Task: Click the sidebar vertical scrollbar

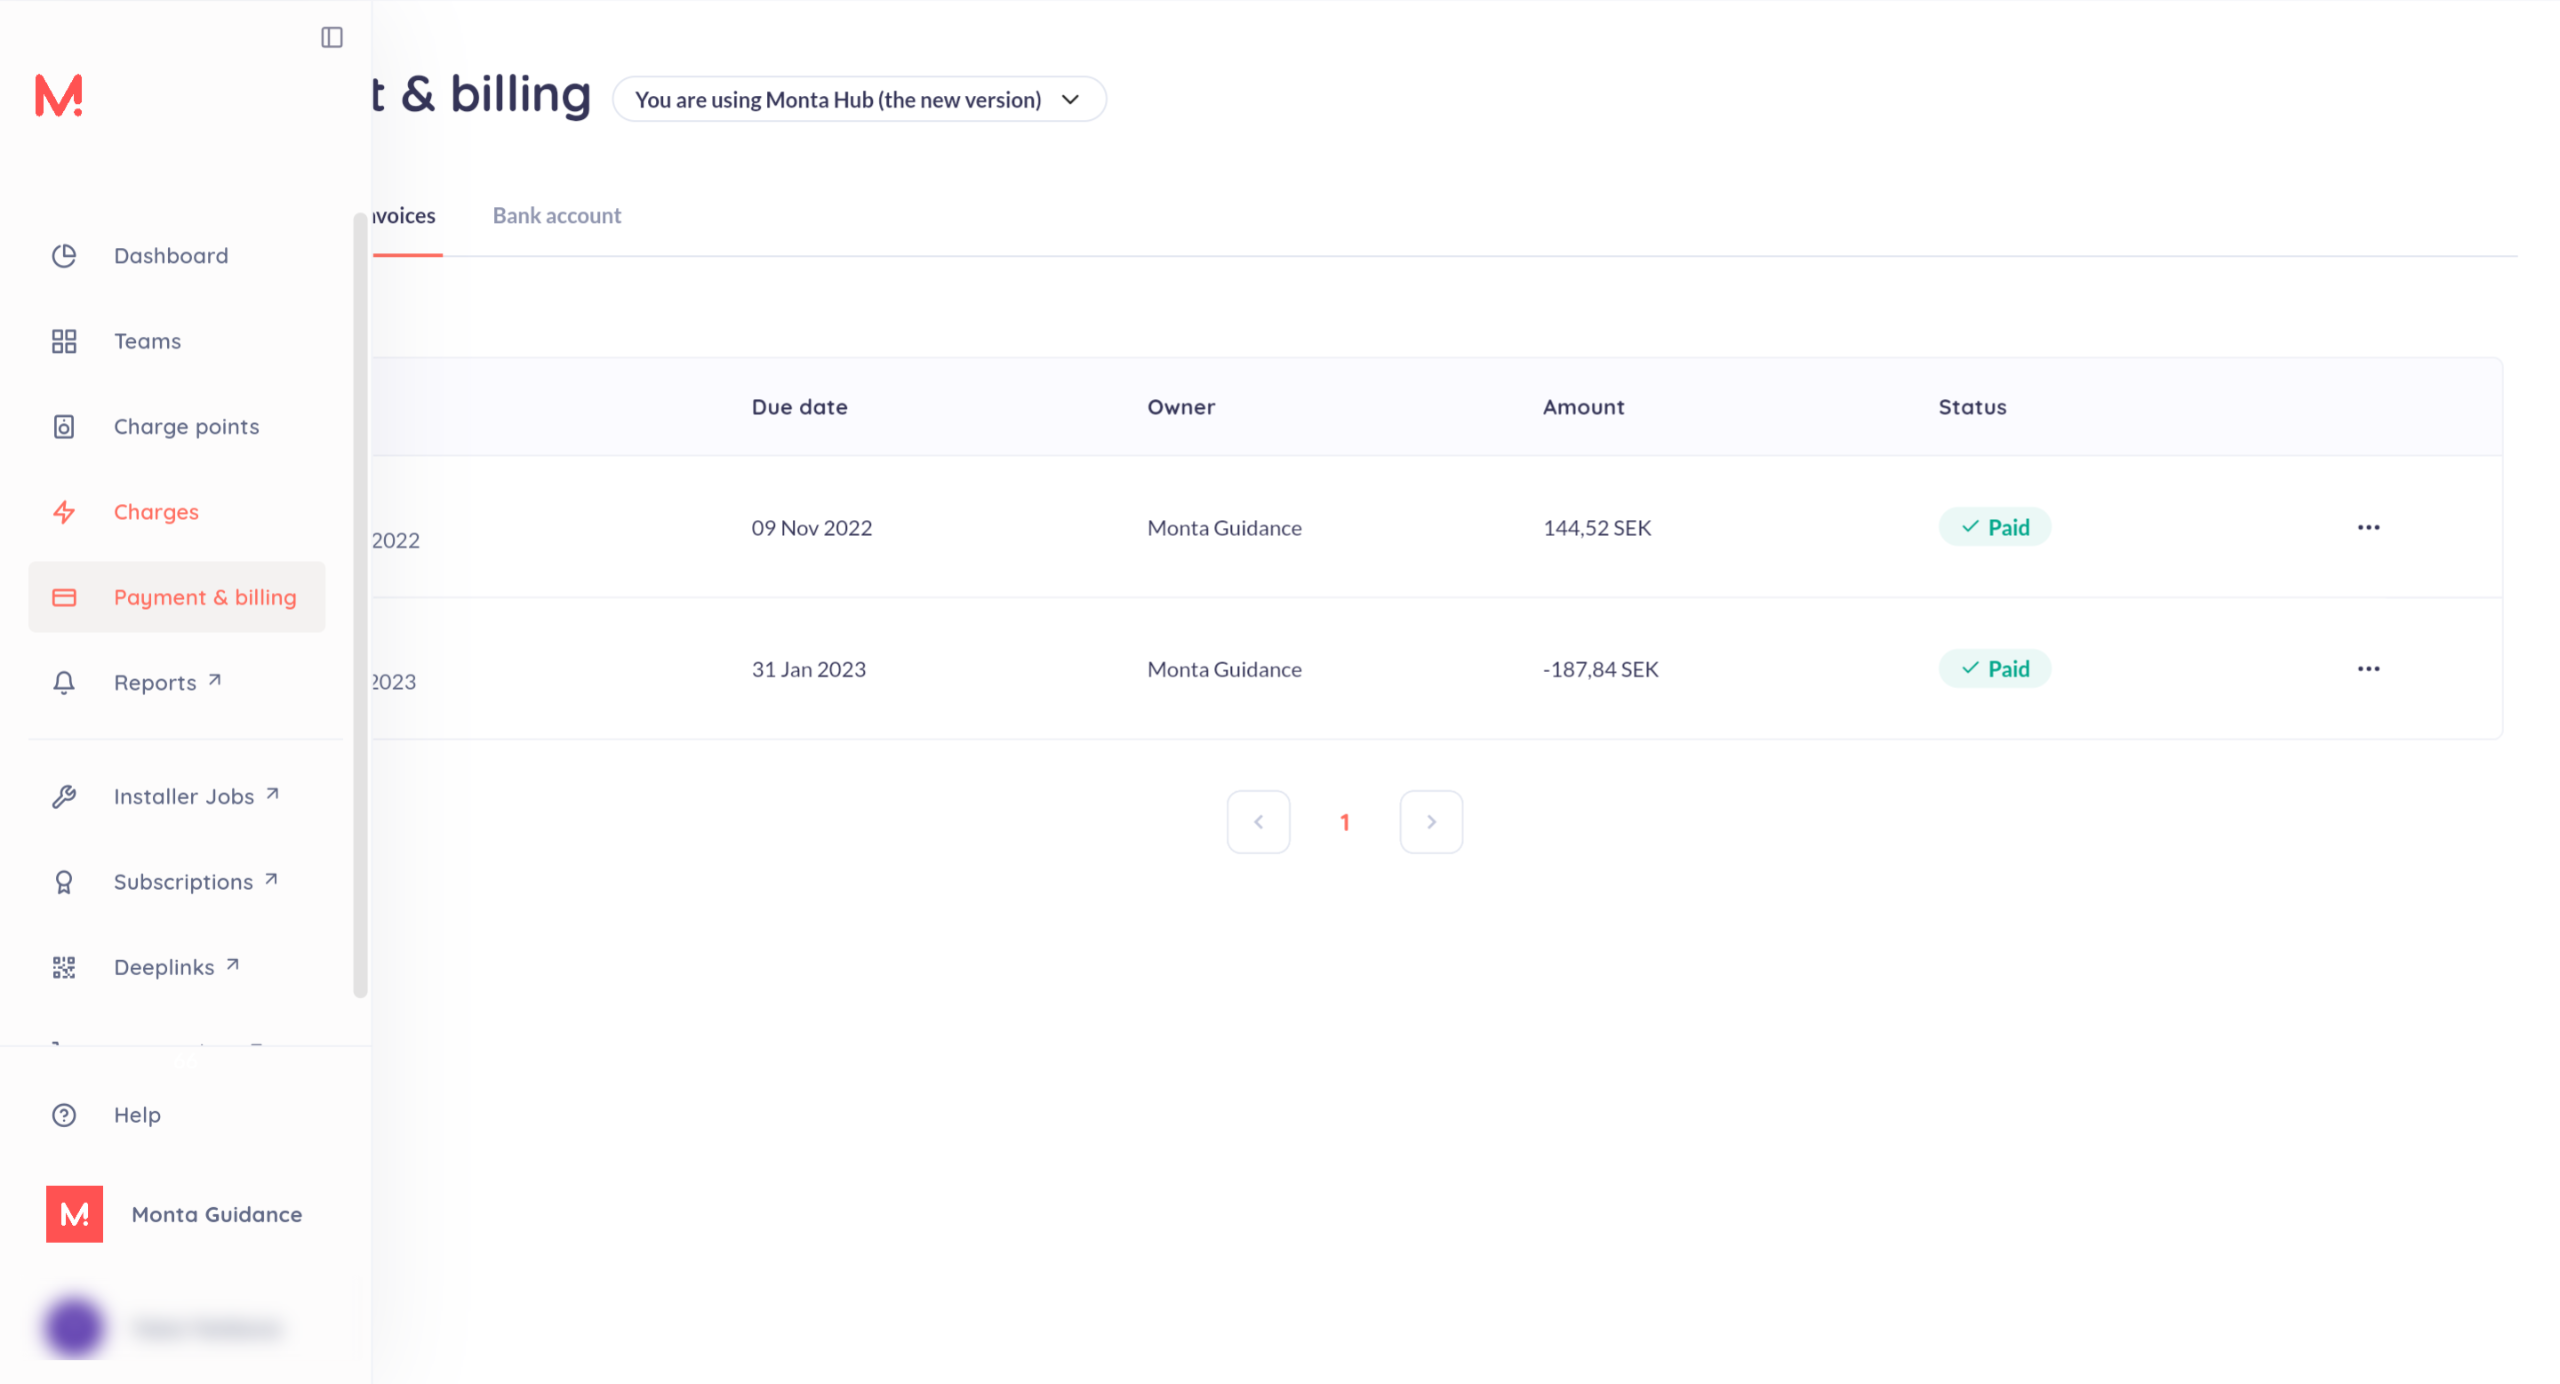Action: pyautogui.click(x=360, y=605)
